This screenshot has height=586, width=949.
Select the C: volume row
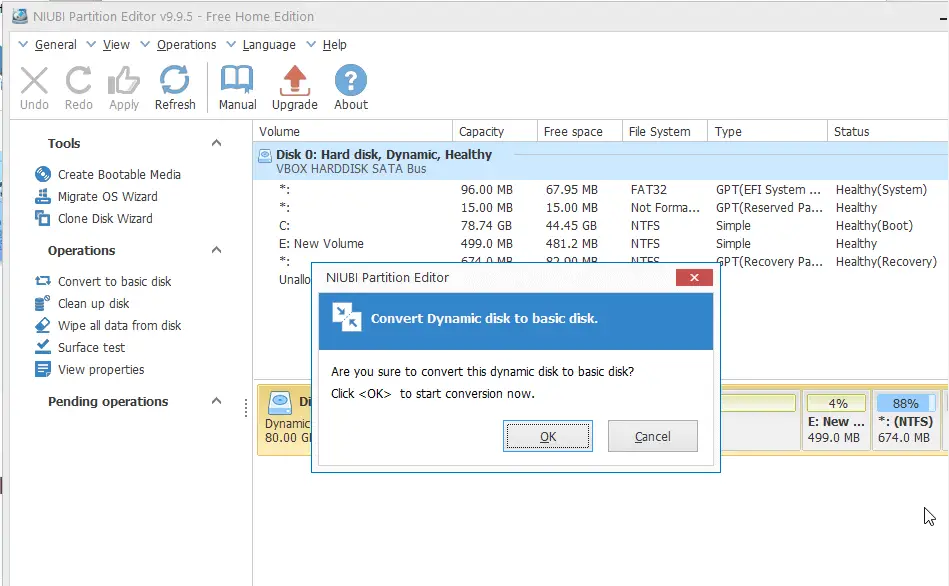pyautogui.click(x=600, y=225)
